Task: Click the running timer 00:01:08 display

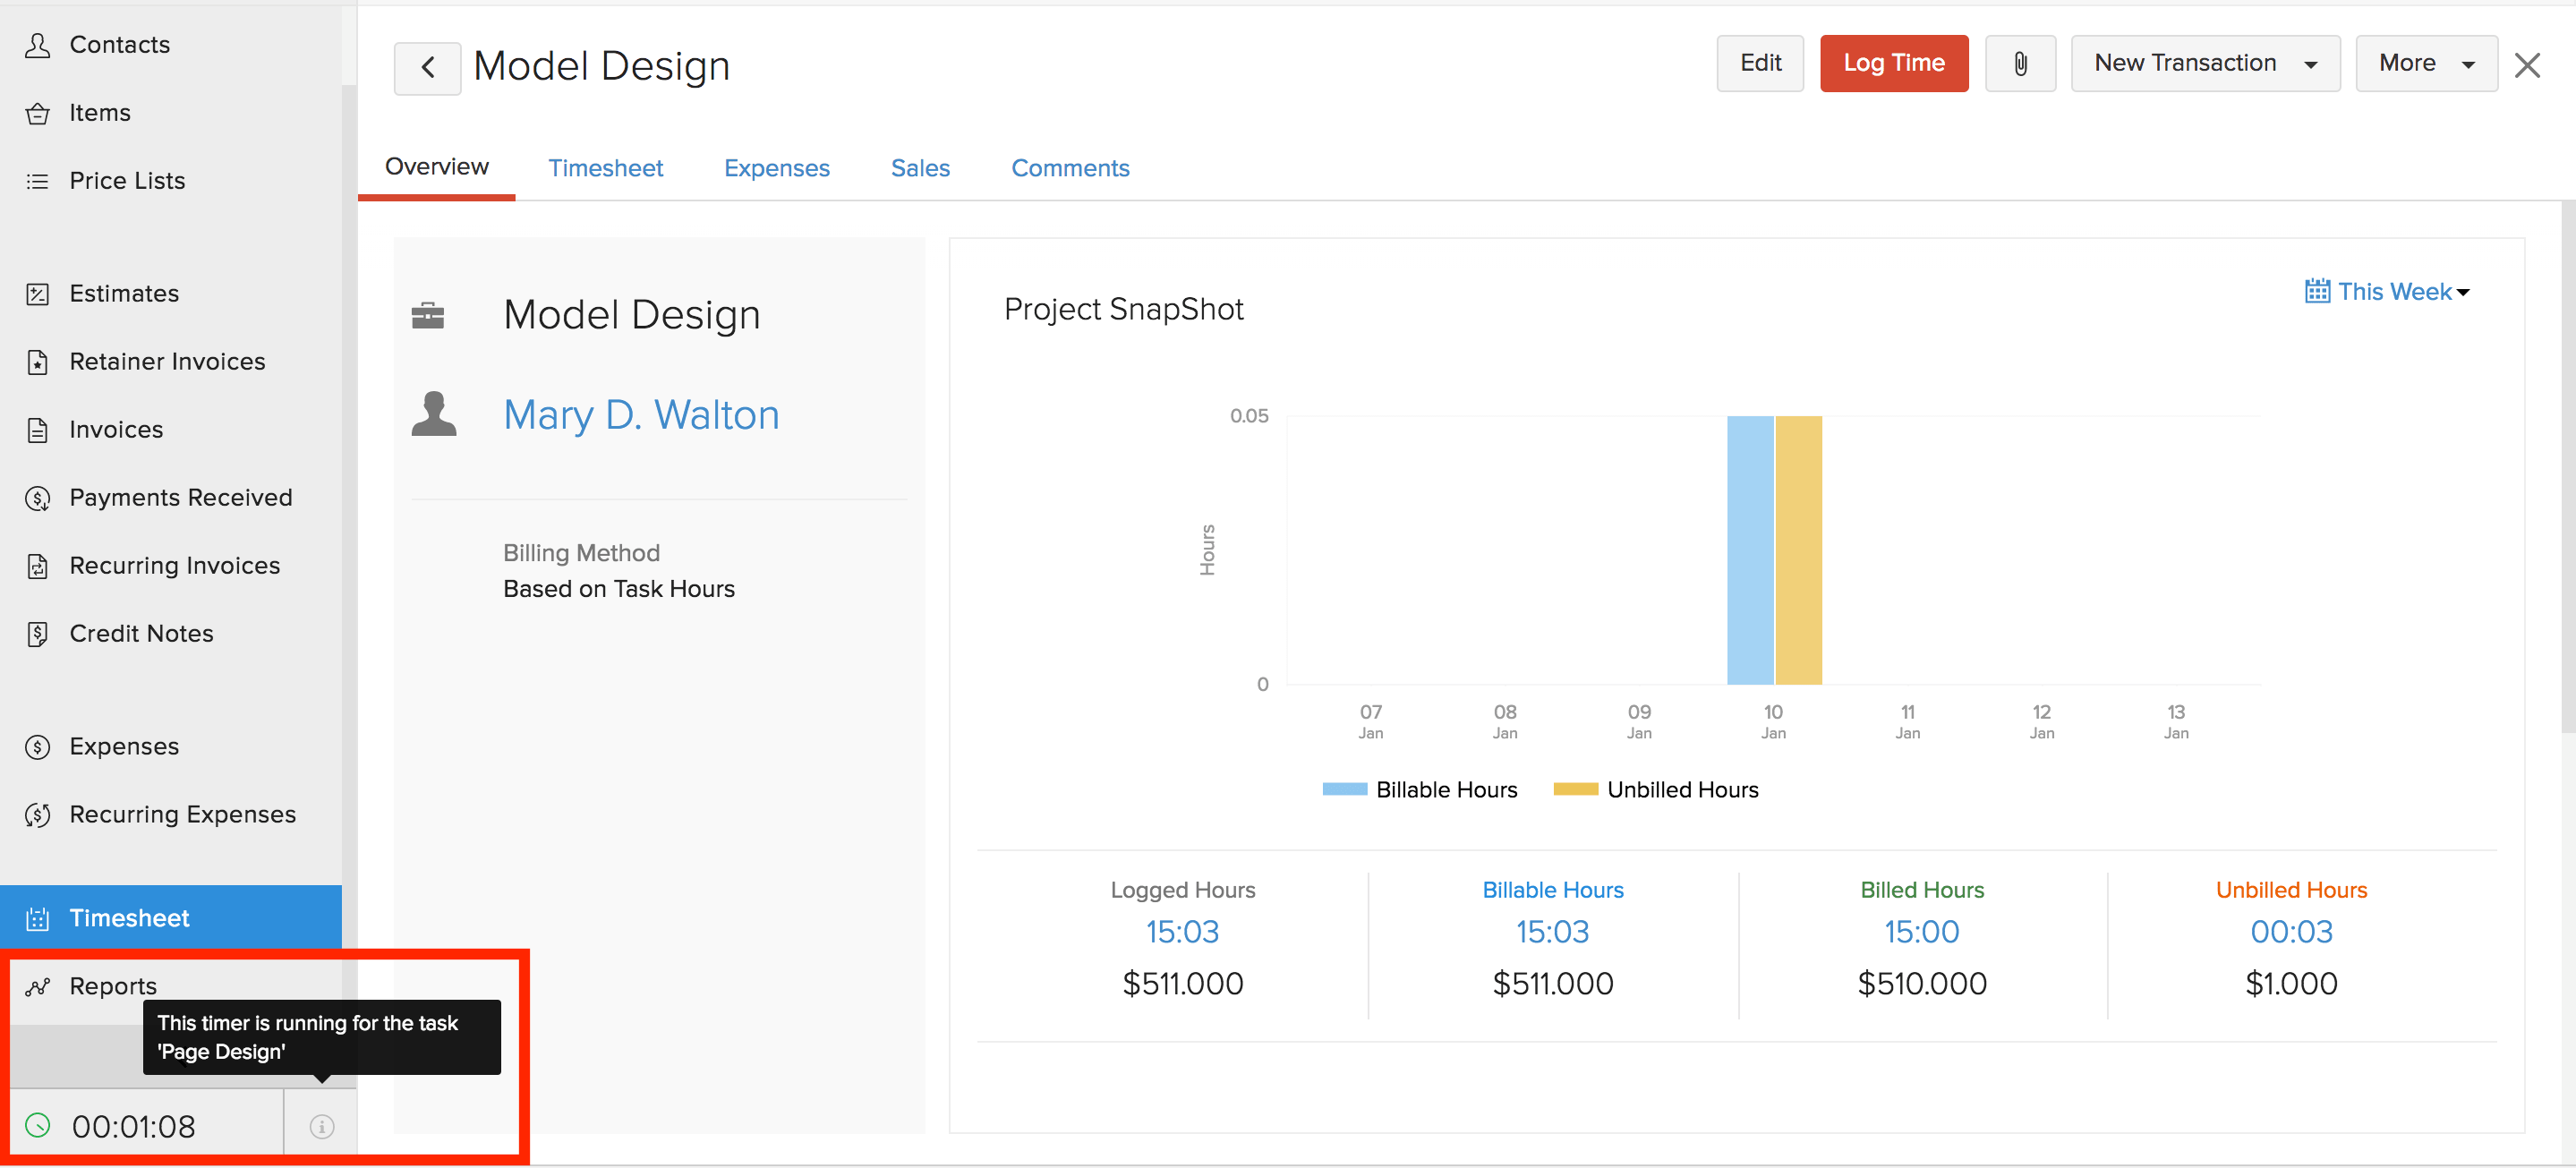Action: coord(134,1127)
